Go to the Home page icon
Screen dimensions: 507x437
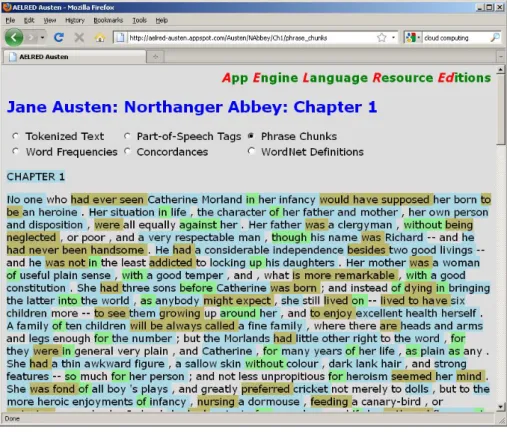click(x=100, y=38)
